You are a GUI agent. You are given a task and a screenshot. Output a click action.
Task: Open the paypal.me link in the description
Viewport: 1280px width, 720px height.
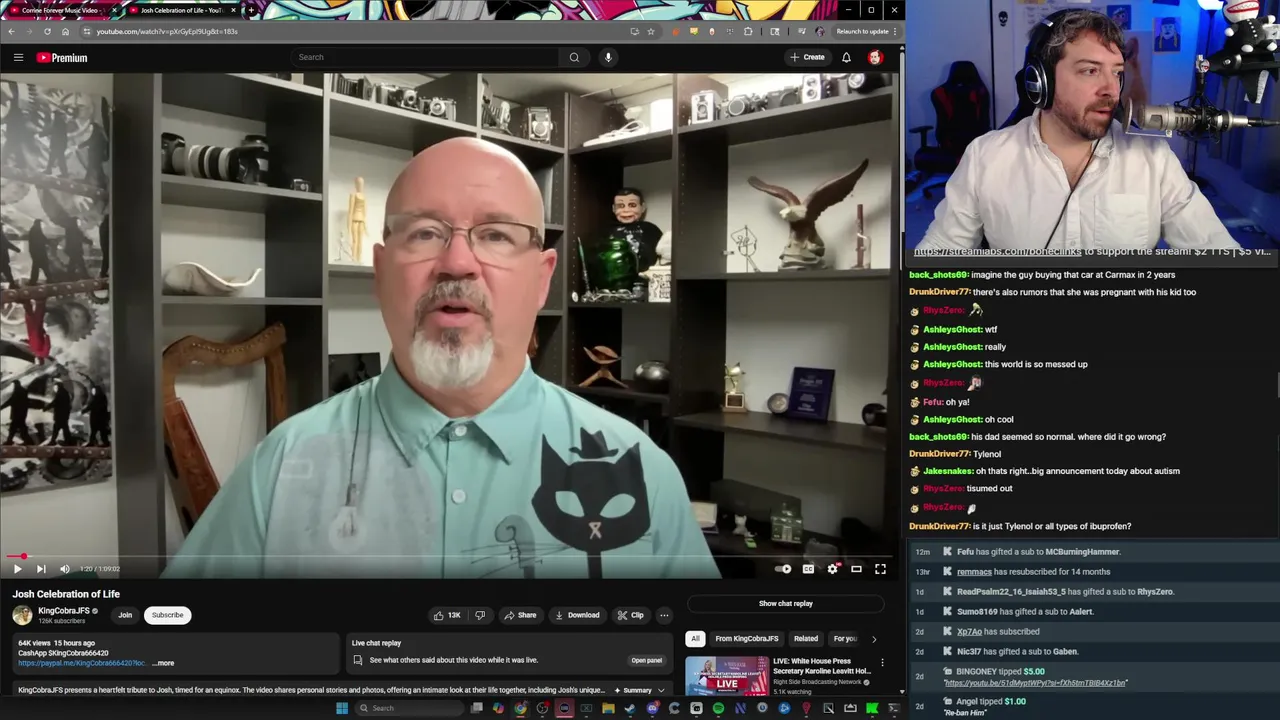coord(82,663)
